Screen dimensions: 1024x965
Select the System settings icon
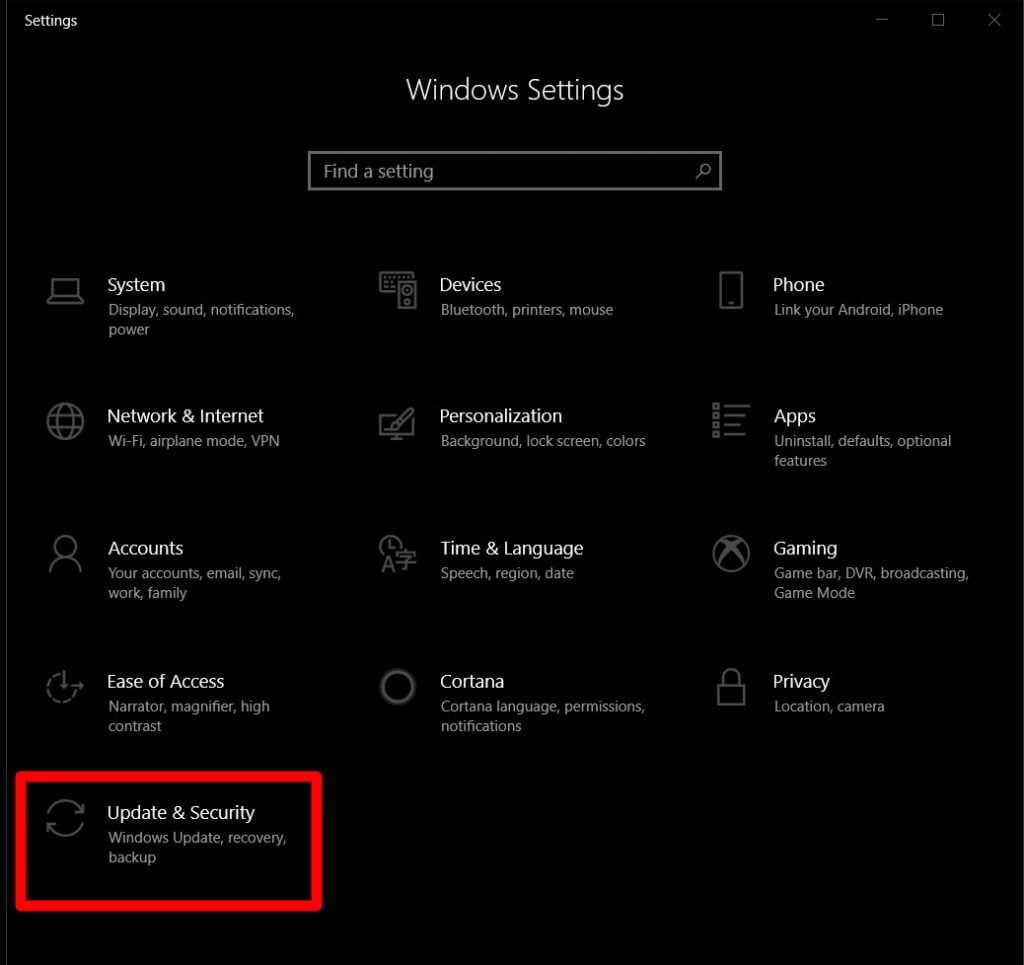pos(64,290)
